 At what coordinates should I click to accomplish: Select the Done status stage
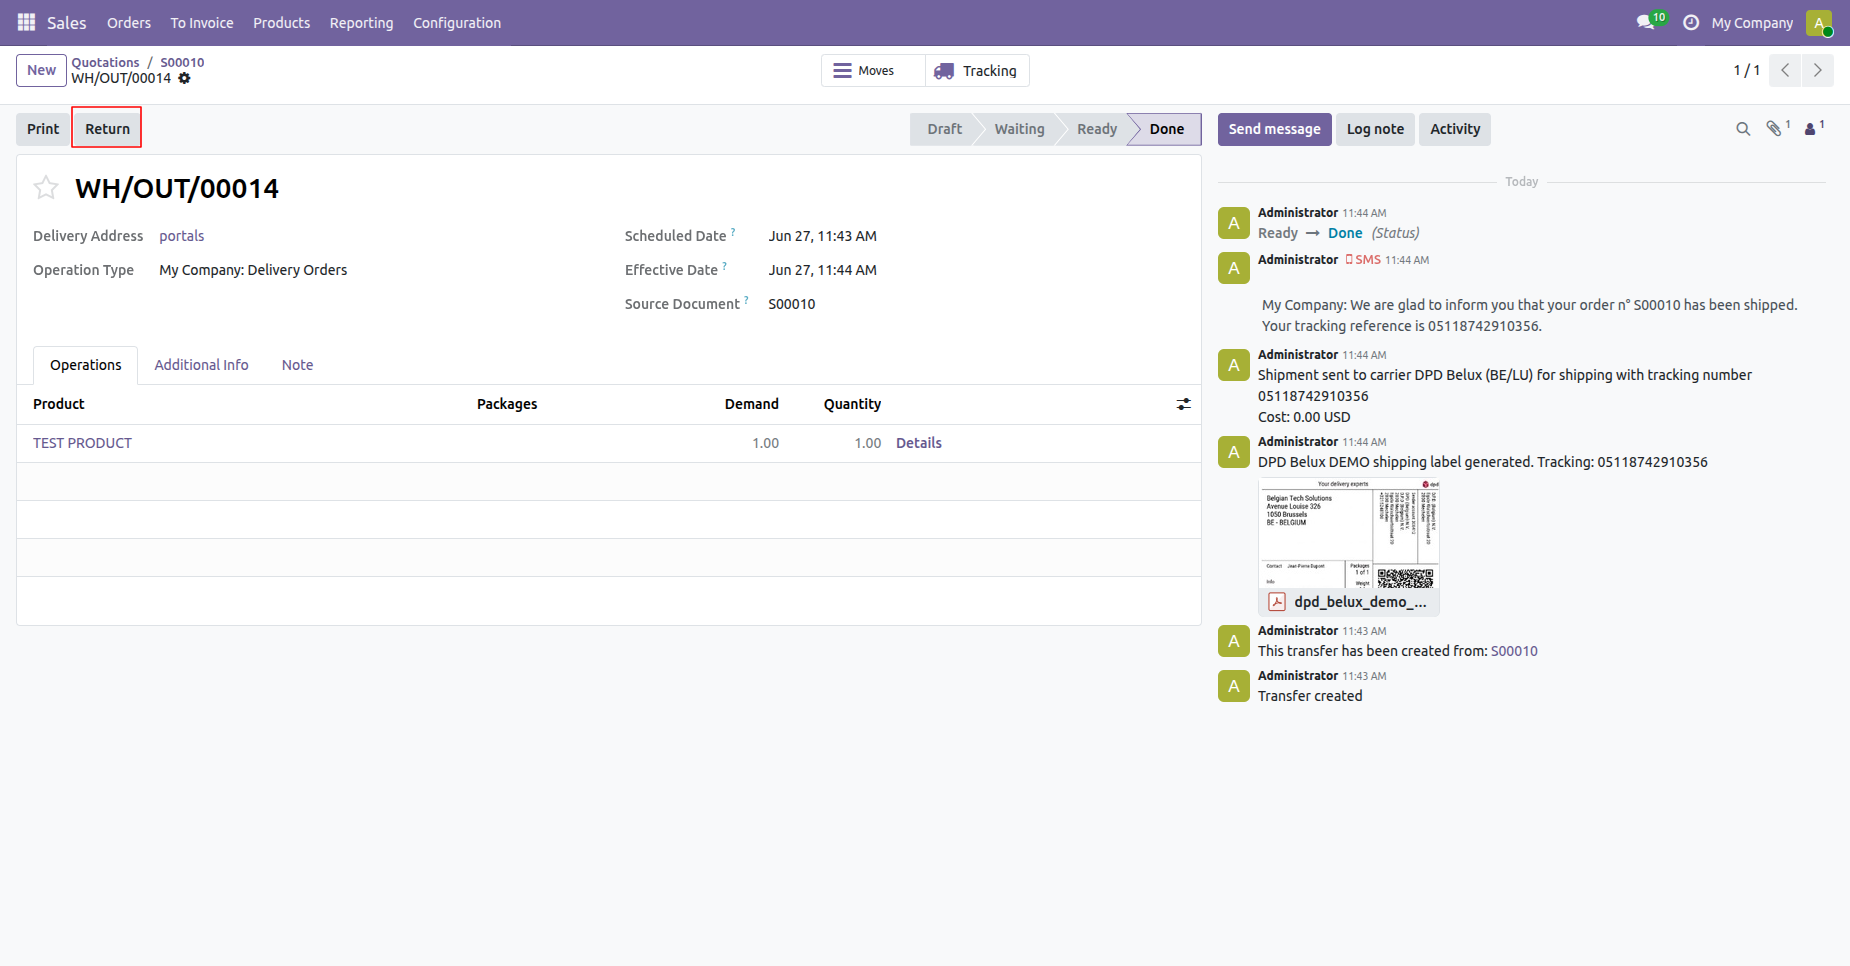pos(1166,129)
